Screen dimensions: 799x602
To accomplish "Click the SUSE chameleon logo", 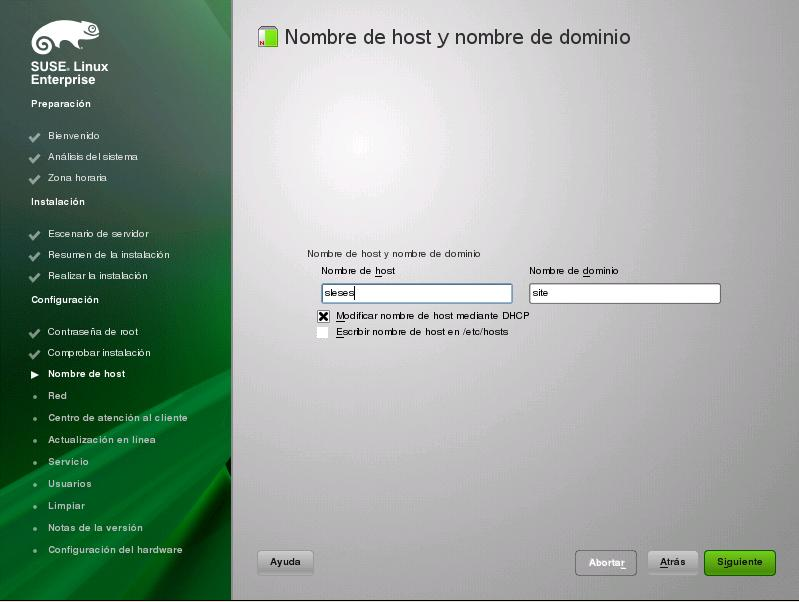I will (65, 37).
